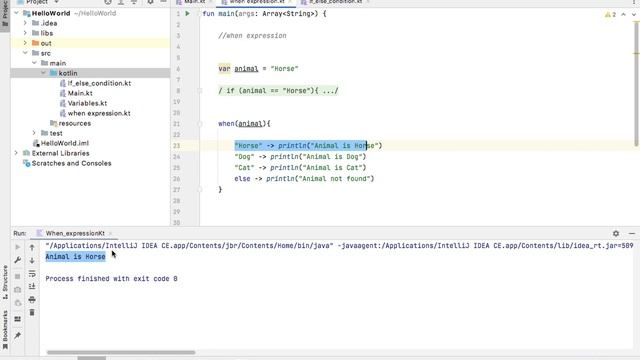Click the //when expression comment
This screenshot has height=360, width=640.
[x=252, y=36]
